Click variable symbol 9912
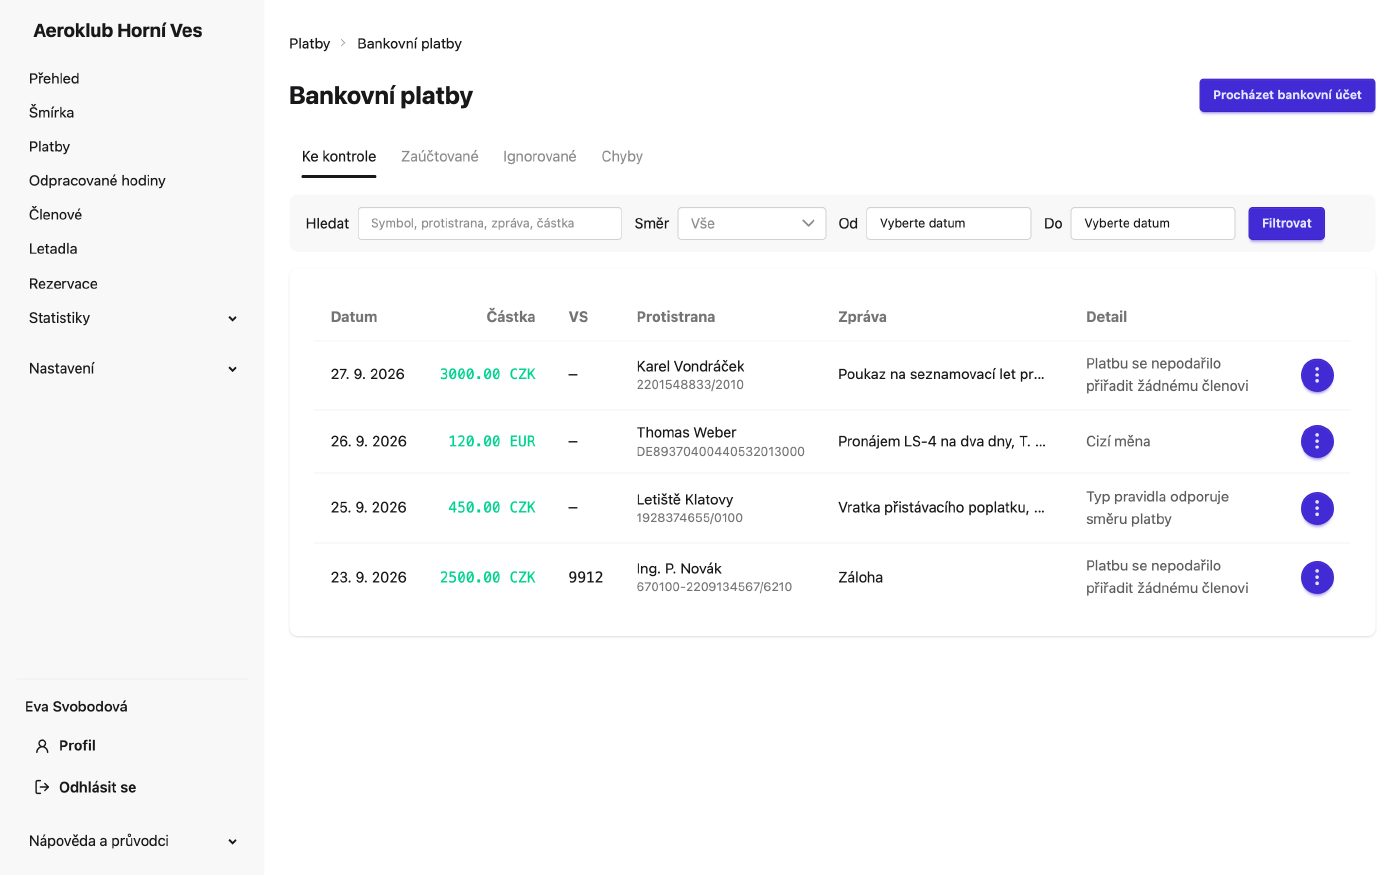1400x875 pixels. (586, 577)
